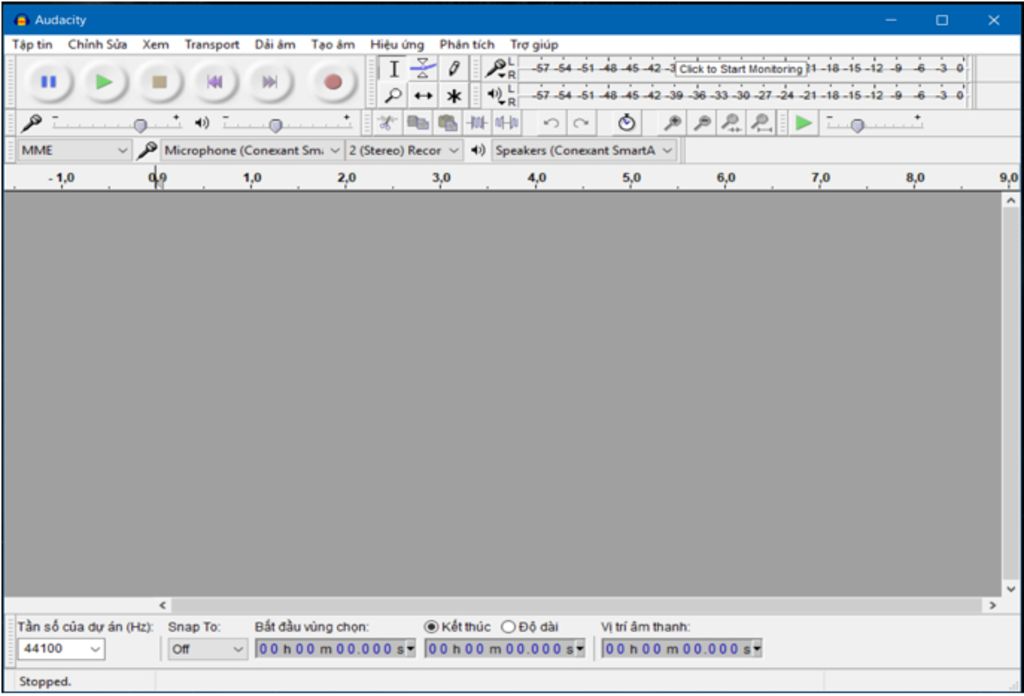This screenshot has width=1024, height=696.
Task: Click the horizontal scrollbar right arrow
Action: tap(993, 605)
